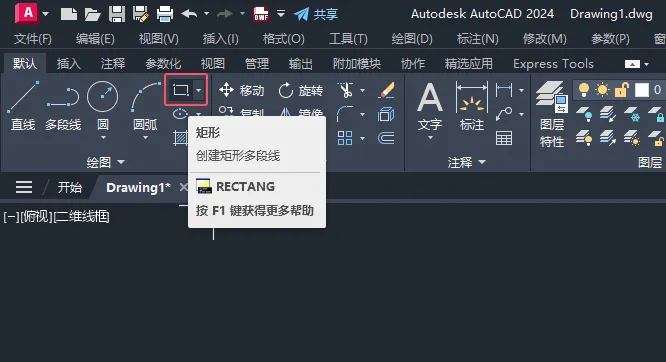Viewport: 666px width, 362px height.
Task: Click the 共享 share button
Action: point(316,14)
